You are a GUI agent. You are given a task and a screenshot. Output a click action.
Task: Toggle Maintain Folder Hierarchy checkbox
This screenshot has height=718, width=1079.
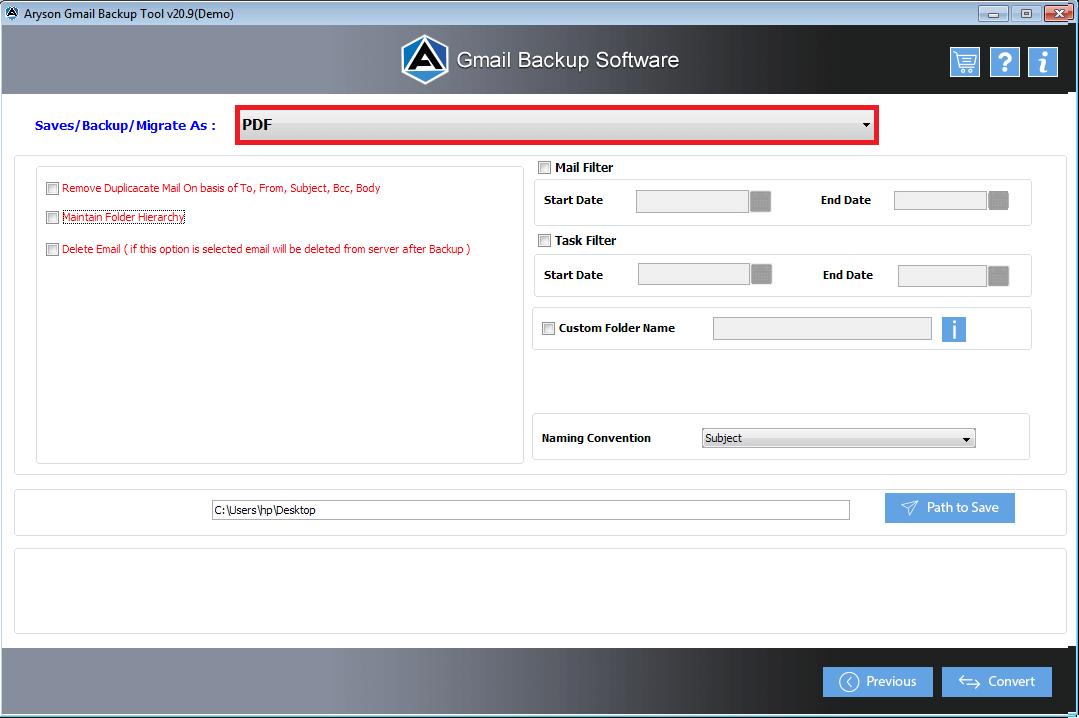[52, 218]
